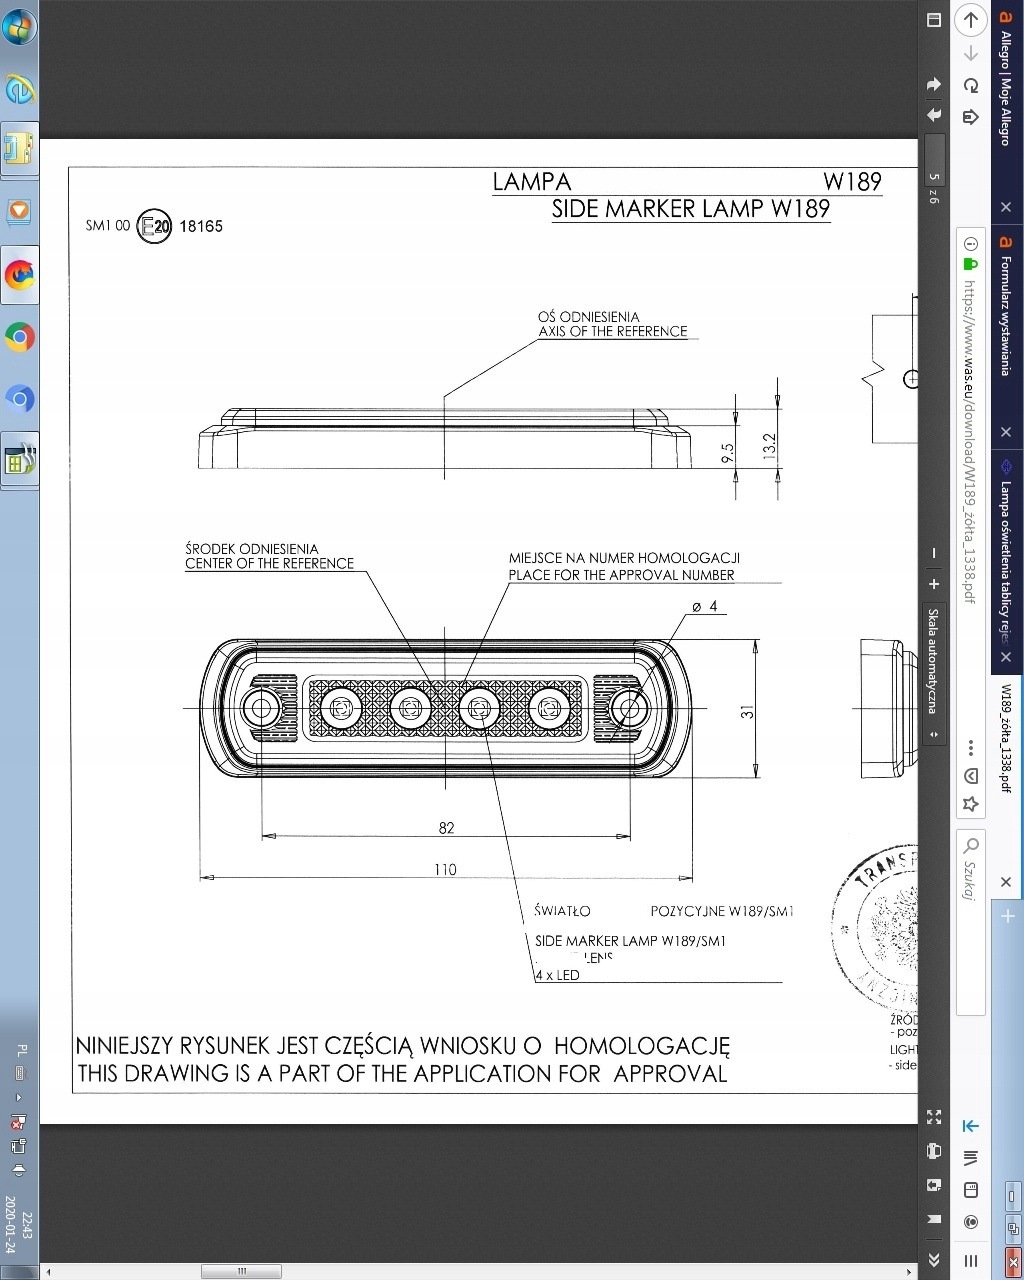Expand the PDF viewer tools chevron menu
Screen dimensions: 1024x1280
934,1259
